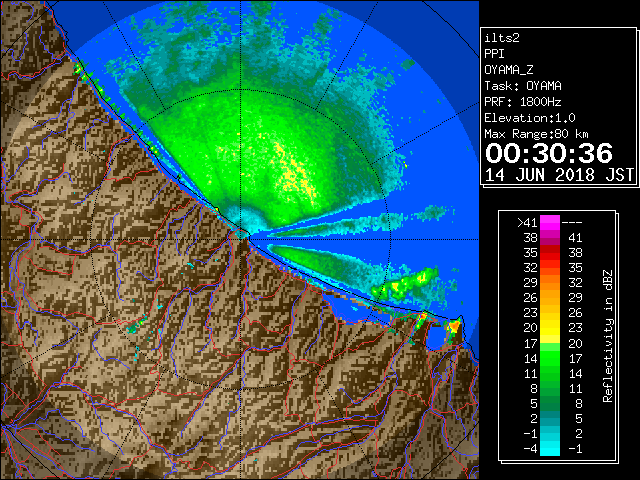640x480 pixels.
Task: Click the 'Task: OYAMA' line
Action: tap(523, 86)
